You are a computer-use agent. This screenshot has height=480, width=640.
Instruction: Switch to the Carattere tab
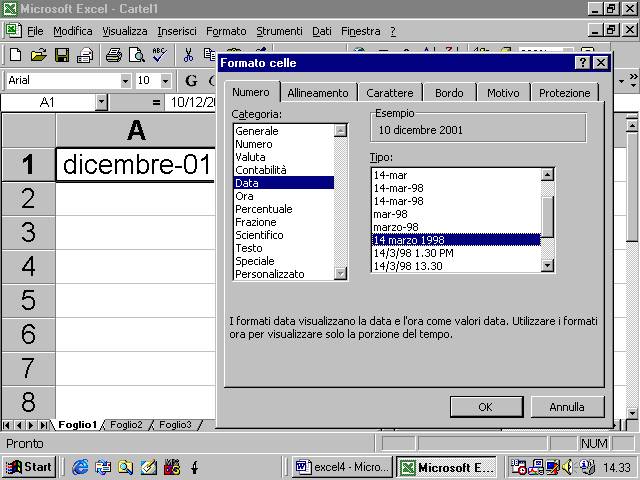tap(390, 93)
